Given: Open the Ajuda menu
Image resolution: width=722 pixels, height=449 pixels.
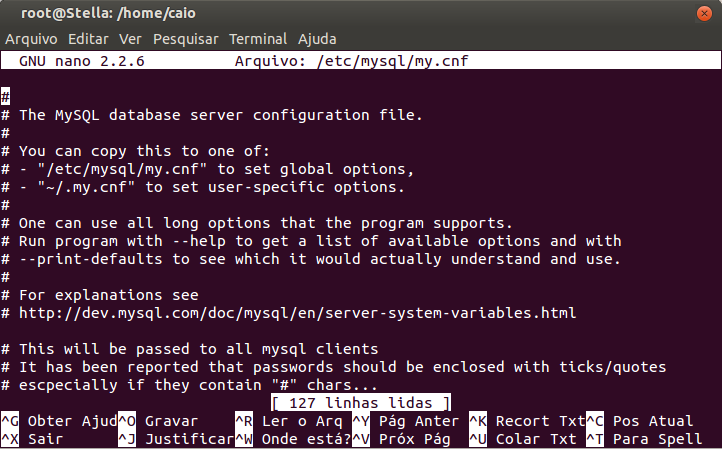Looking at the screenshot, I should pos(317,39).
